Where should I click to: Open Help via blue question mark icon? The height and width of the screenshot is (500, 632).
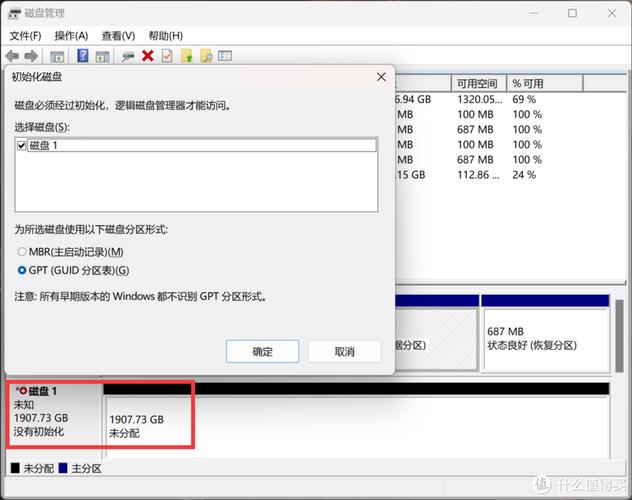tap(83, 56)
